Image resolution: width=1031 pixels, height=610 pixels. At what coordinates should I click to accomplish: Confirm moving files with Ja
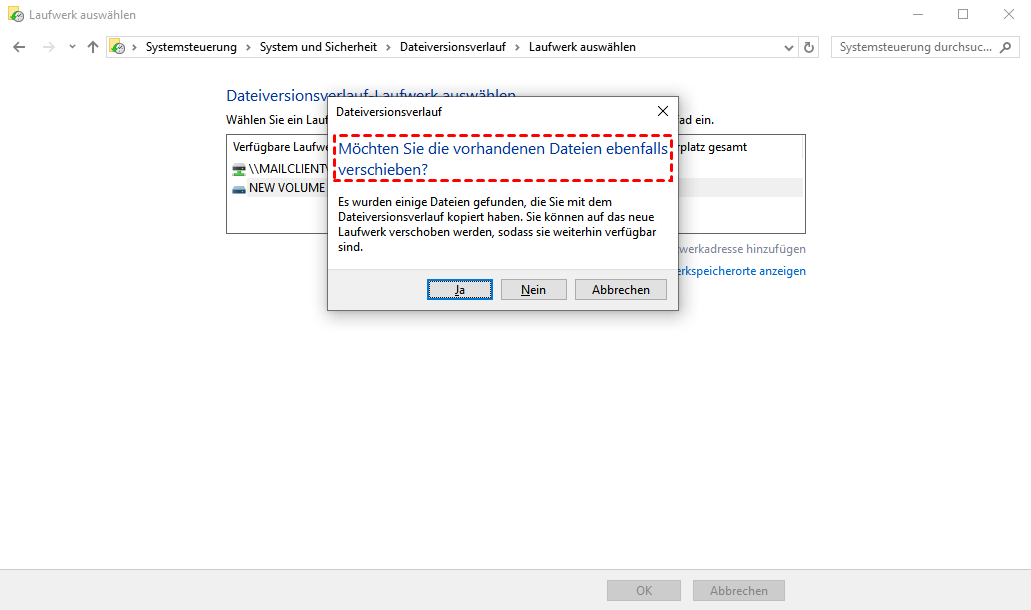tap(459, 289)
